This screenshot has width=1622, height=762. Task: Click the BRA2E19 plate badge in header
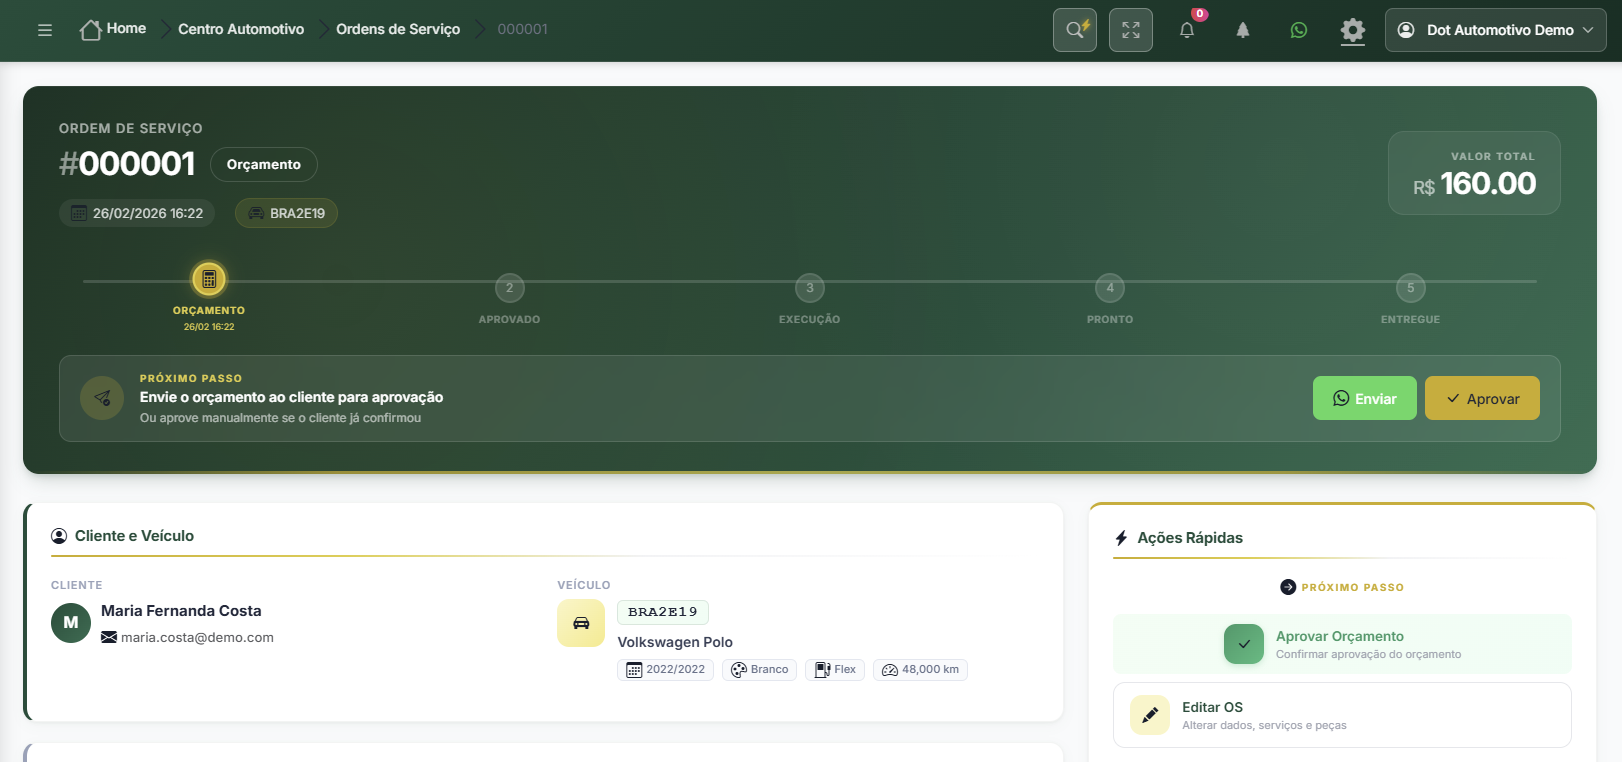pyautogui.click(x=287, y=213)
